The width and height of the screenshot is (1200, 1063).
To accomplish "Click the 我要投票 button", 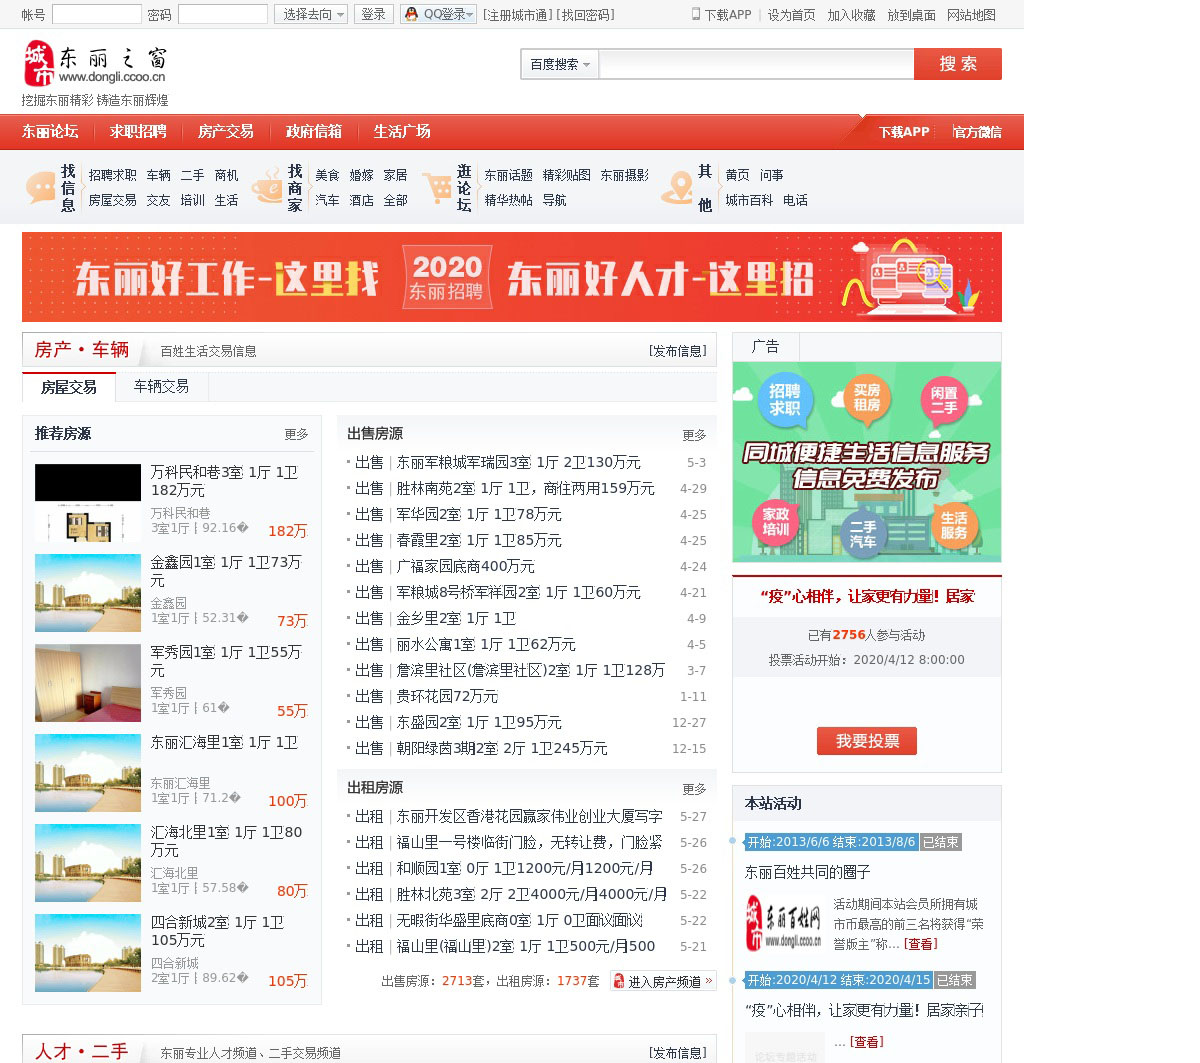I will pyautogui.click(x=867, y=741).
